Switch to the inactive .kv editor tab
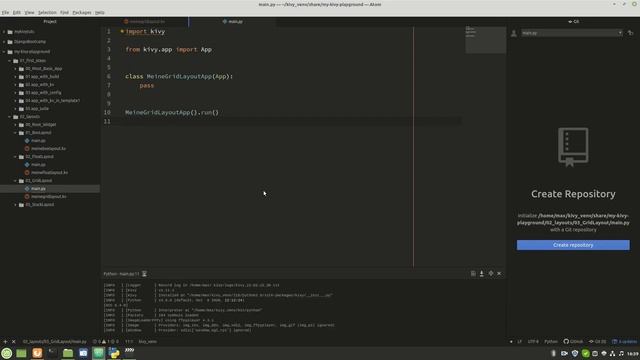Viewport: 640px width, 360px height. 145,22
